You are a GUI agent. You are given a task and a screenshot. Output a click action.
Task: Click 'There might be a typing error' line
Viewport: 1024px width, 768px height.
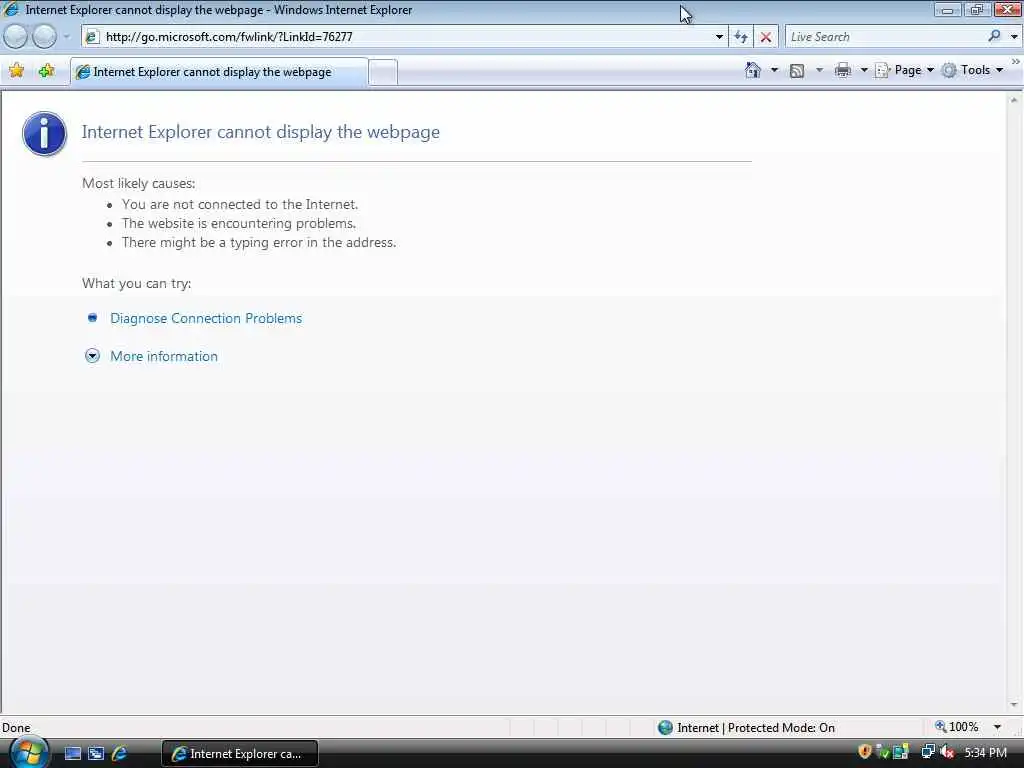[259, 242]
